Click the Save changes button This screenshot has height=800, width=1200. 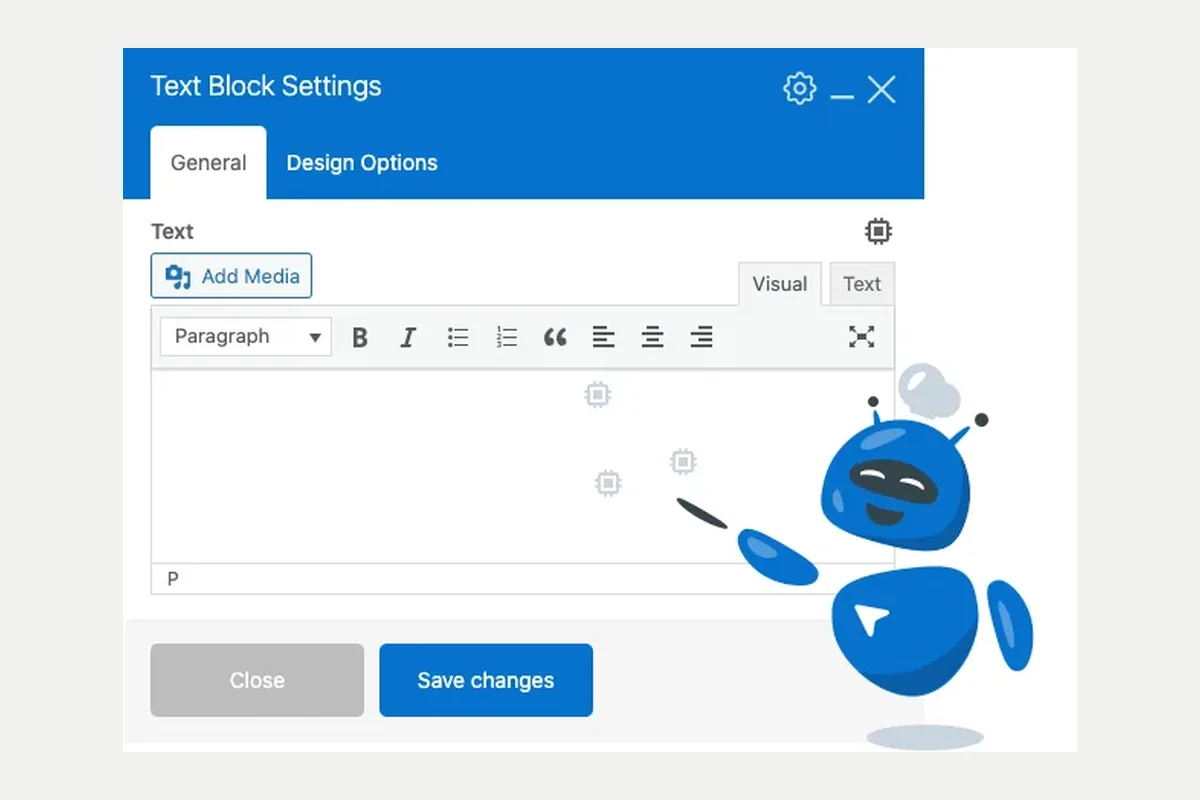click(486, 680)
